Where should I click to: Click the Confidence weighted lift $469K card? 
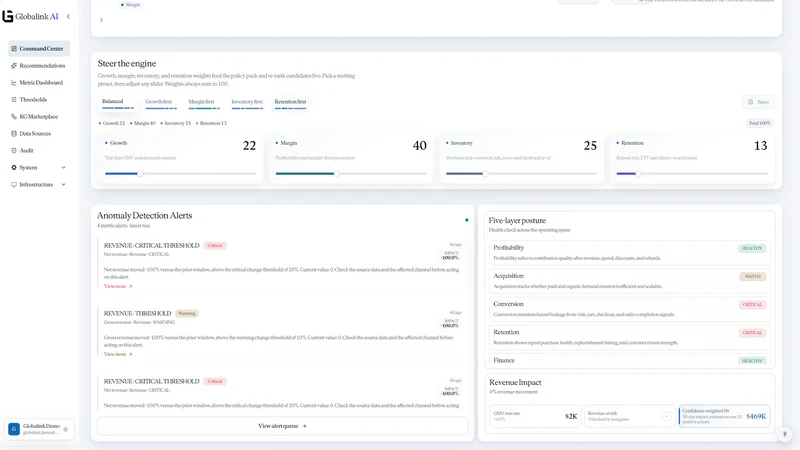[x=724, y=416]
